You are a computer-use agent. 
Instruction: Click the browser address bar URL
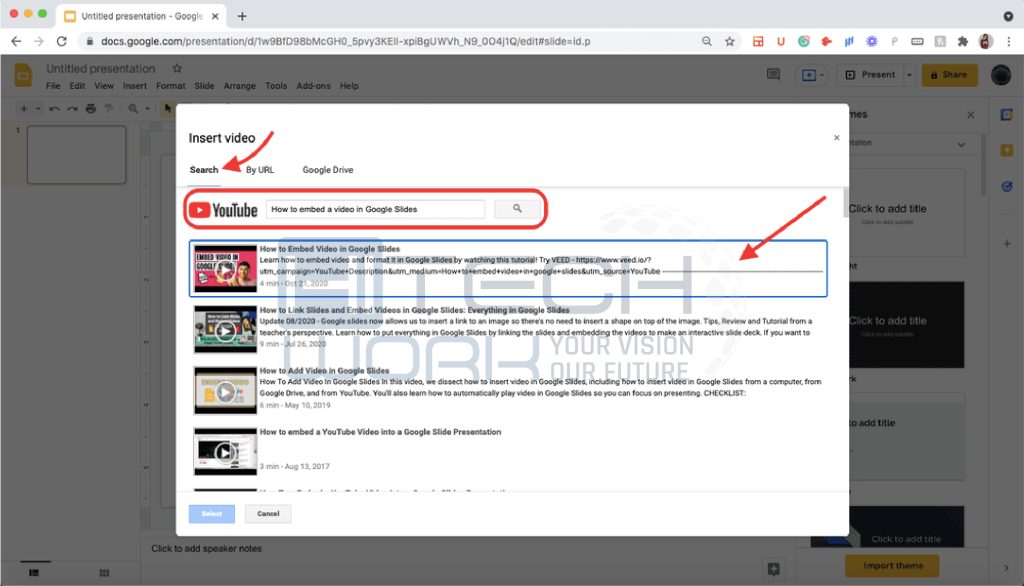pyautogui.click(x=345, y=41)
